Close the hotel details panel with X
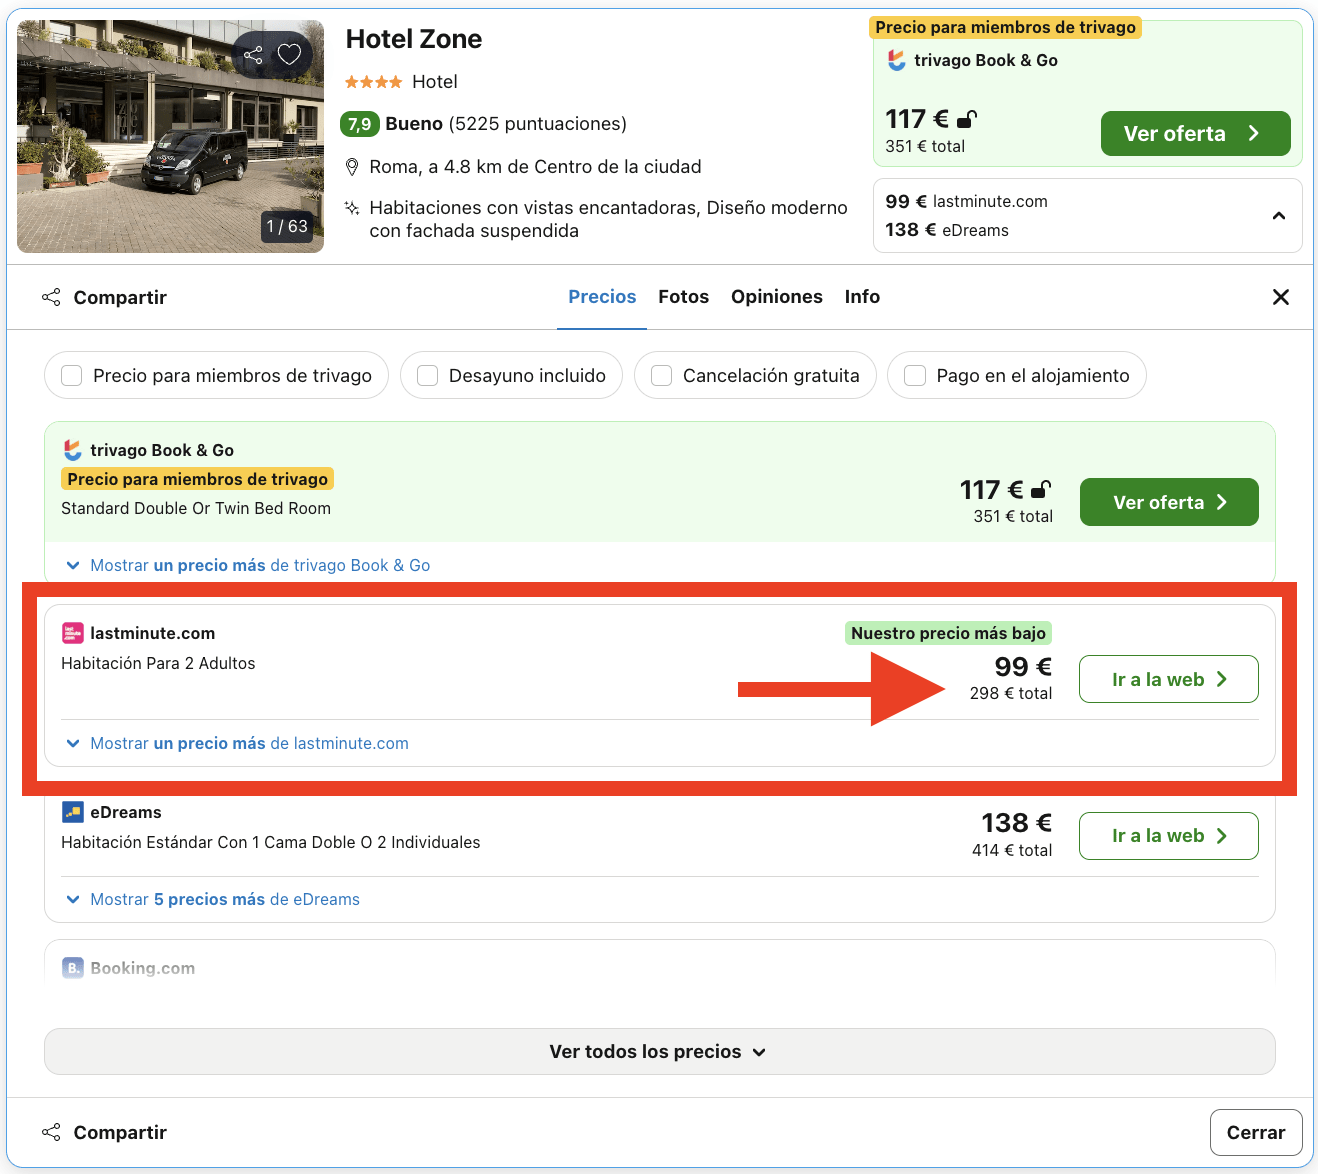Image resolution: width=1318 pixels, height=1174 pixels. tap(1281, 297)
